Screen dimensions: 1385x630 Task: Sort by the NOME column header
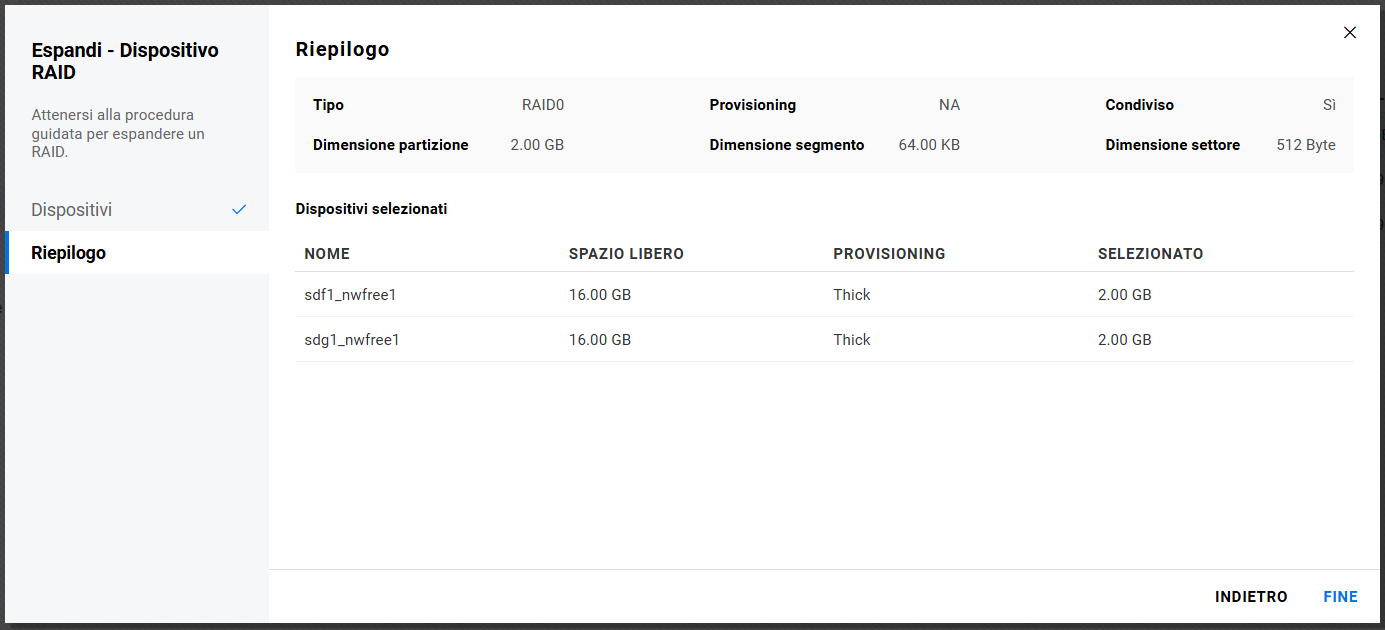(x=327, y=254)
